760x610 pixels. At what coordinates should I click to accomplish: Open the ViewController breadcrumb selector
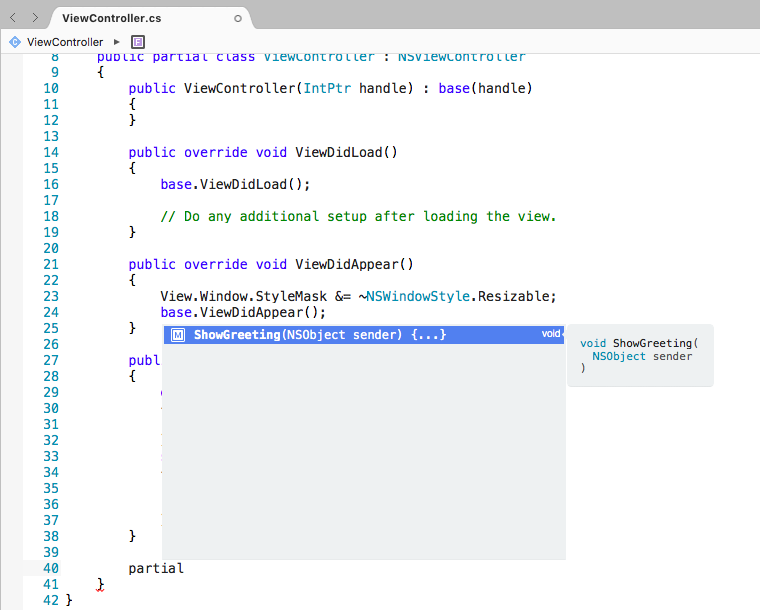(65, 42)
